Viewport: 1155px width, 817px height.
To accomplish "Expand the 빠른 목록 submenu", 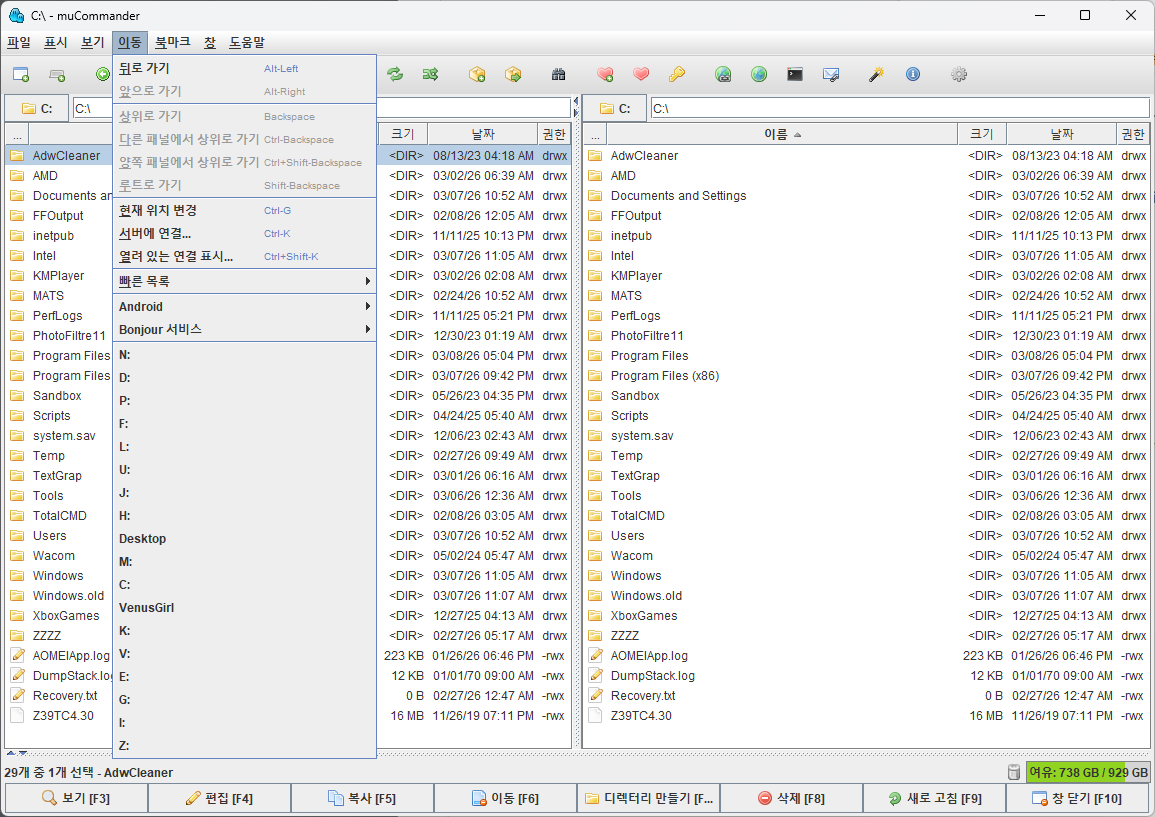I will coord(245,281).
